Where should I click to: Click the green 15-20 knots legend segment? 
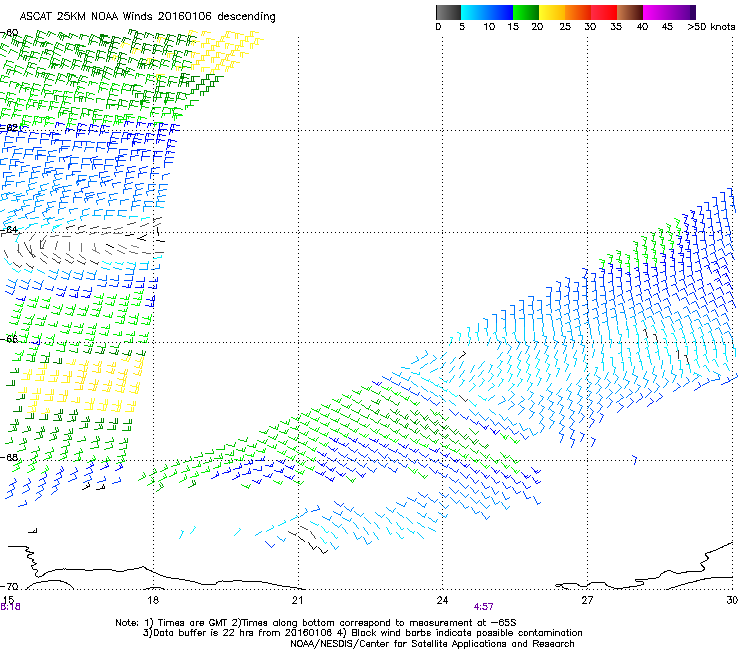pos(526,12)
